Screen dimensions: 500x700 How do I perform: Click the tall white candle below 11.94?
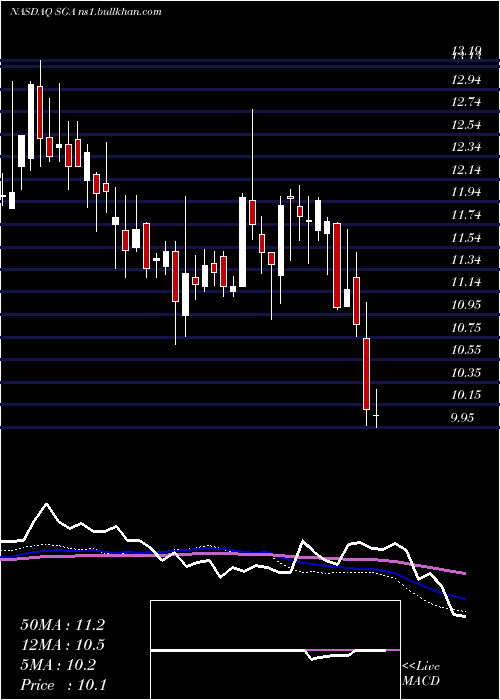point(242,242)
